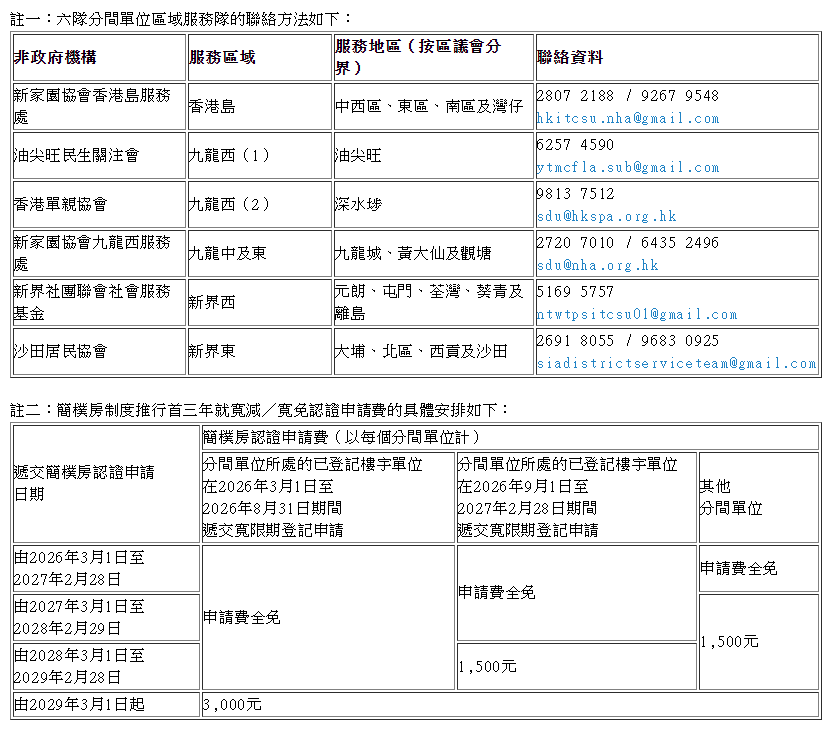The image size is (830, 730).
Task: Select the 香港單親協會 cell
Action: [x=60, y=204]
